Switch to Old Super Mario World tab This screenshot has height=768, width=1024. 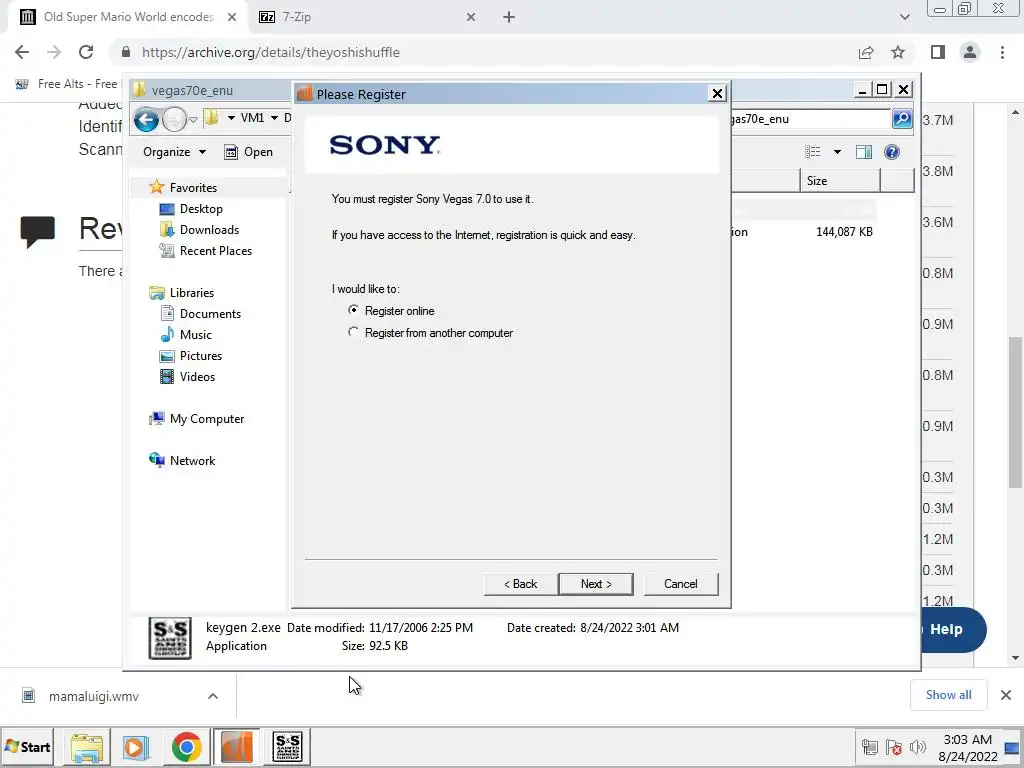(128, 17)
